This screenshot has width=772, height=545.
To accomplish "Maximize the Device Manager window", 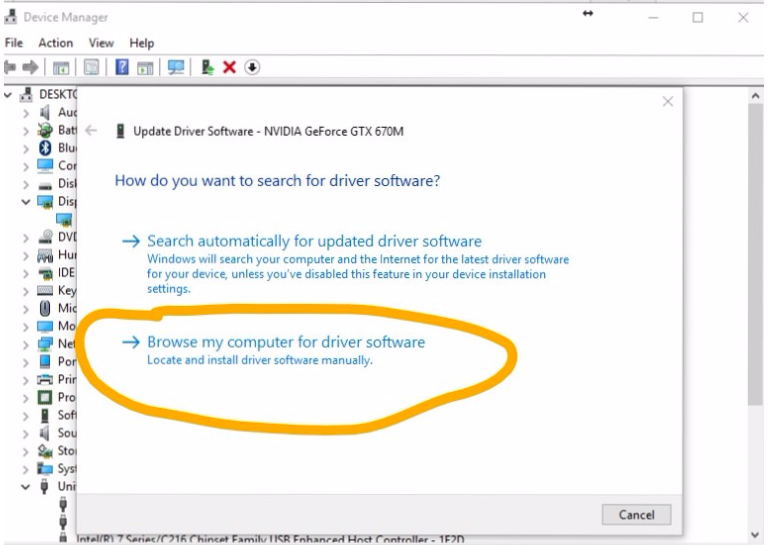I will (x=698, y=18).
